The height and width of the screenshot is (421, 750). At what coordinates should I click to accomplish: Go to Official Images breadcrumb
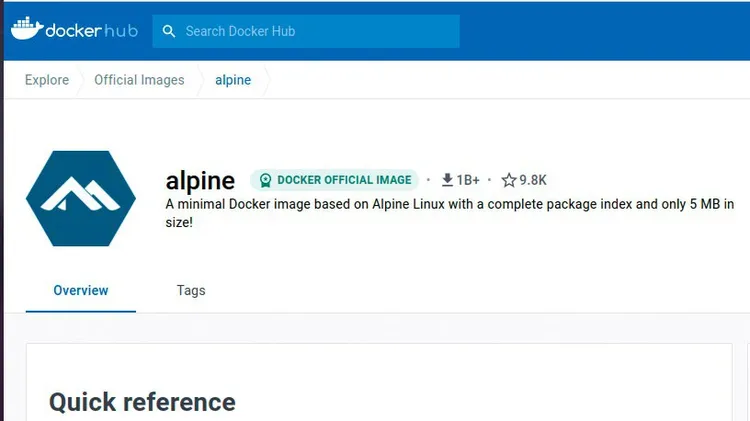(x=139, y=80)
